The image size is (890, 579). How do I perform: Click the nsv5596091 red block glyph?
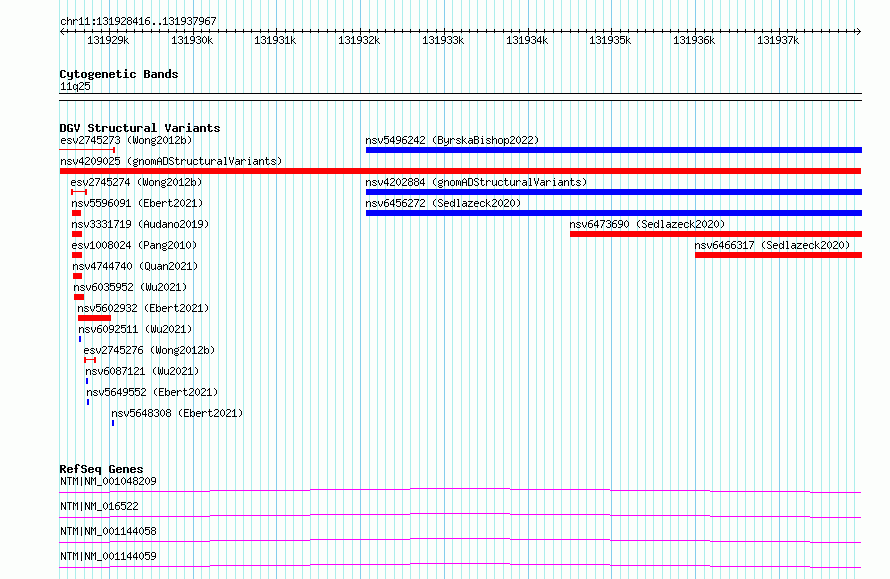tap(76, 213)
